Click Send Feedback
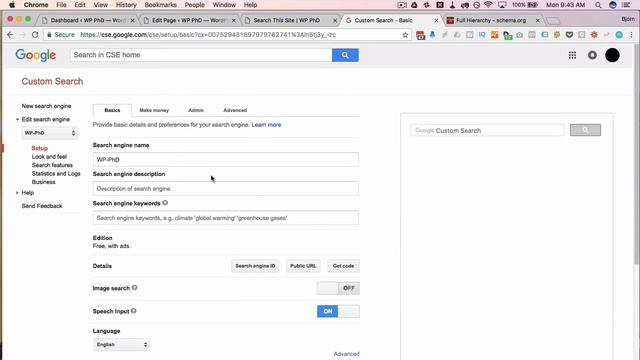 point(42,206)
